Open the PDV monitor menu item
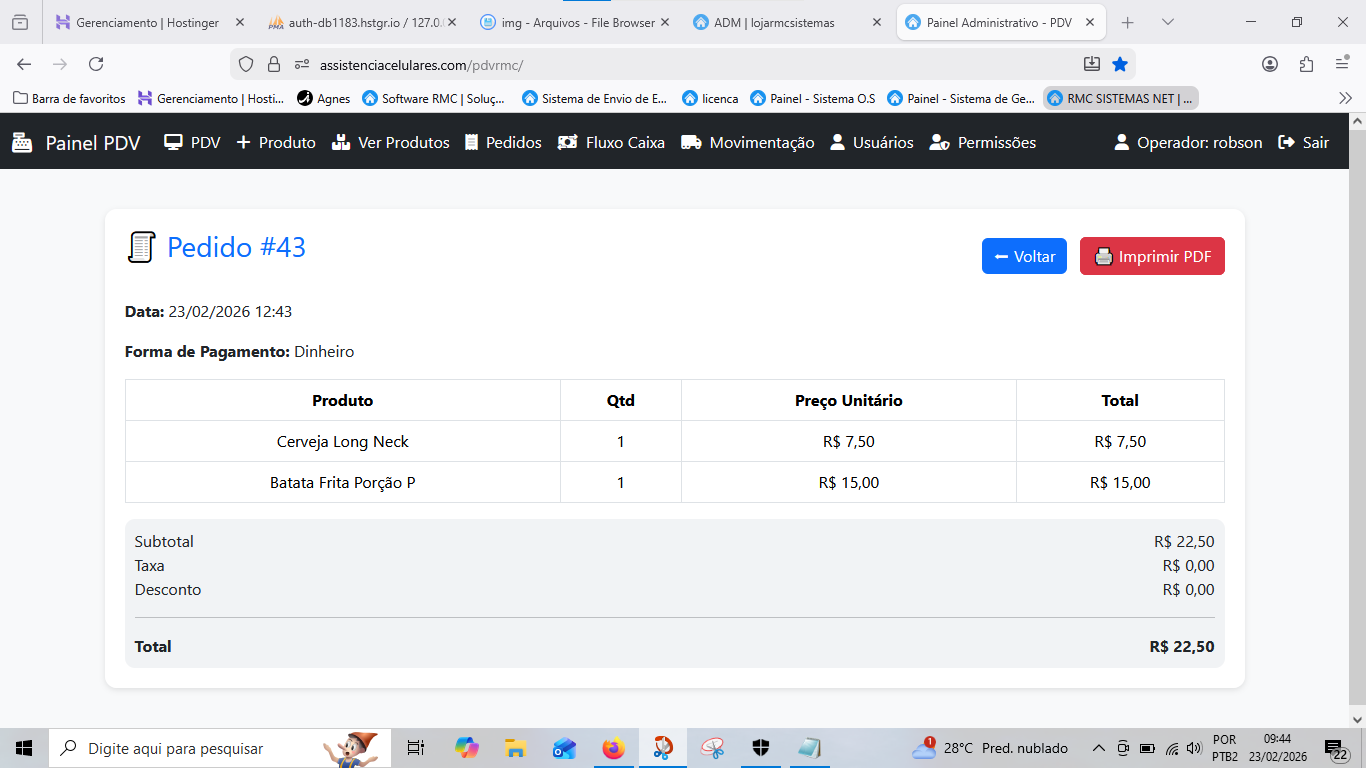Screen dimensions: 1366x768 click(192, 143)
